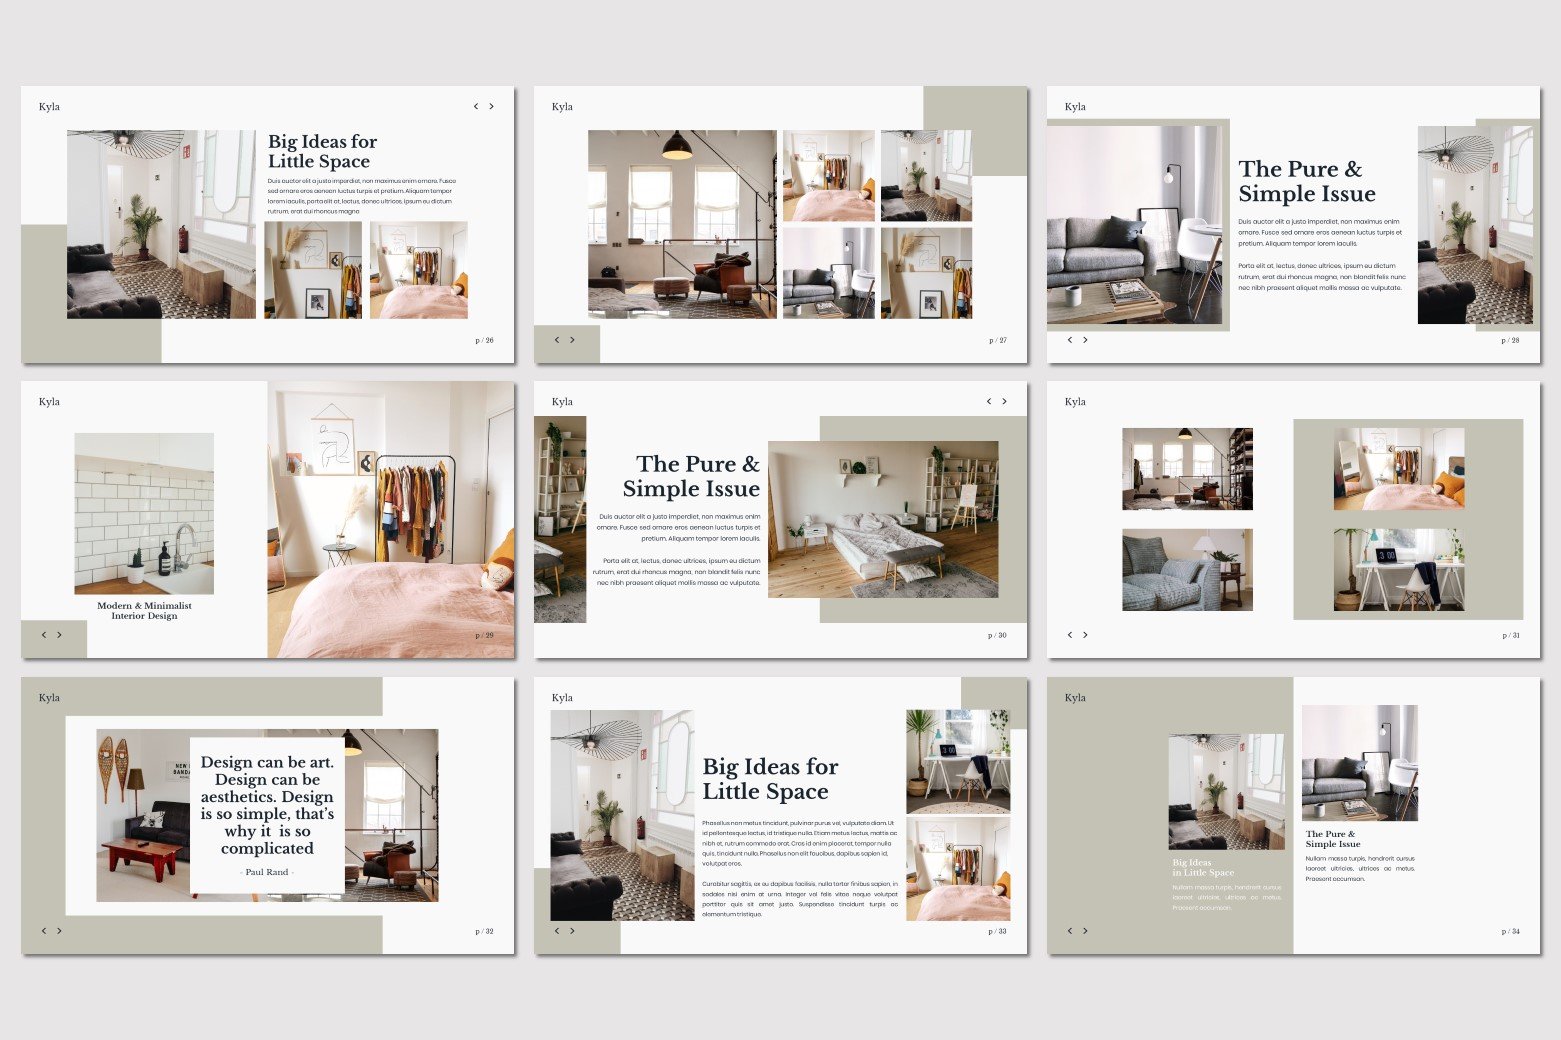Select the 'Big Ideas for Little Space' heading on slide p/26
This screenshot has height=1040, width=1561.
(x=322, y=151)
